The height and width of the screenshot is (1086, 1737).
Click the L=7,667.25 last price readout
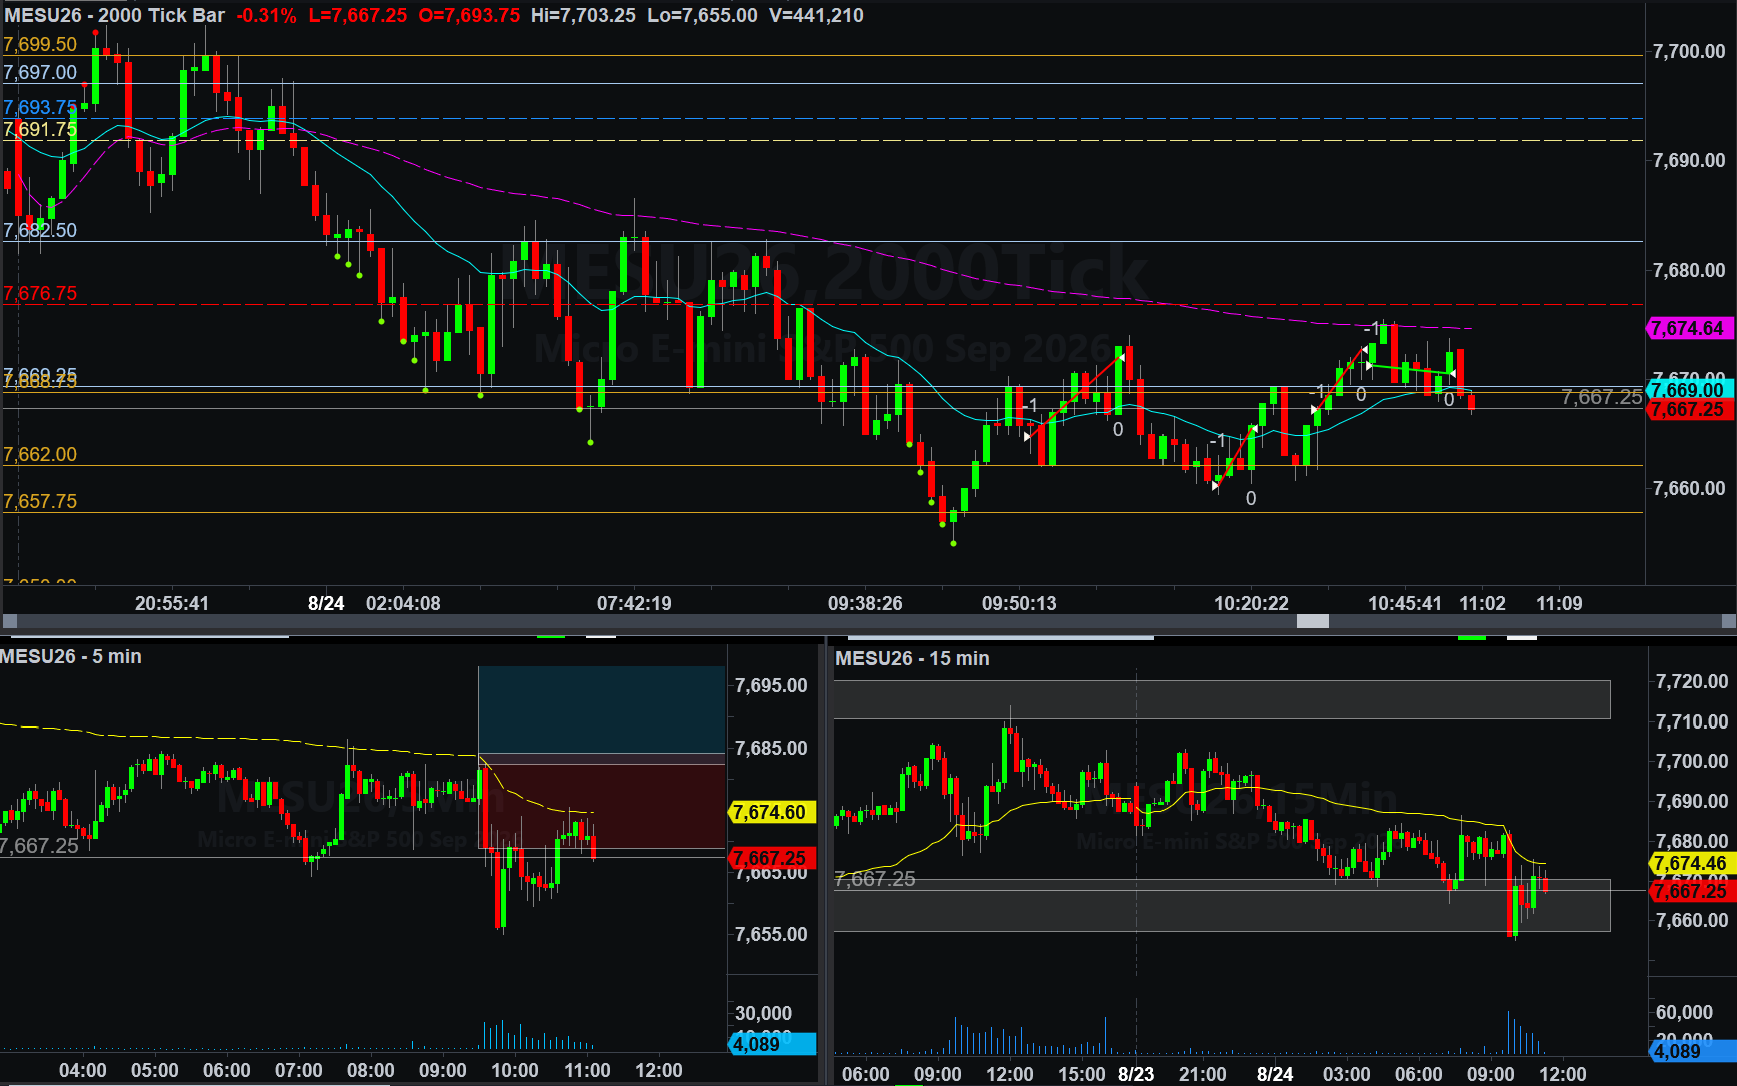coord(358,15)
